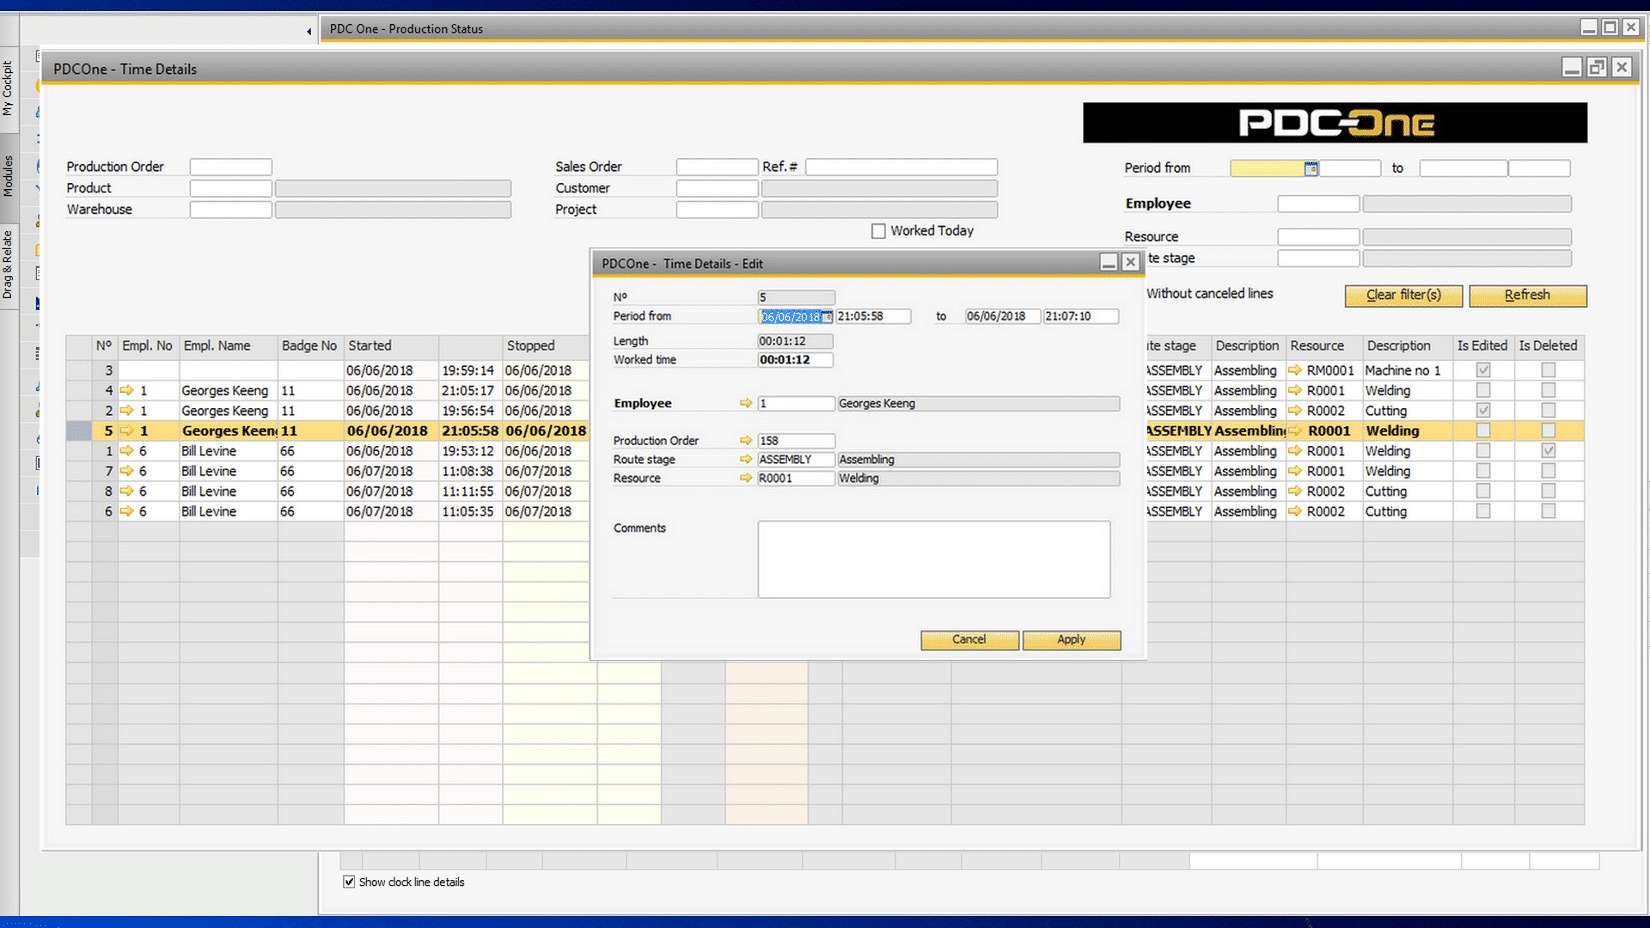This screenshot has height=928, width=1650.
Task: Click the Apply button
Action: pyautogui.click(x=1071, y=640)
